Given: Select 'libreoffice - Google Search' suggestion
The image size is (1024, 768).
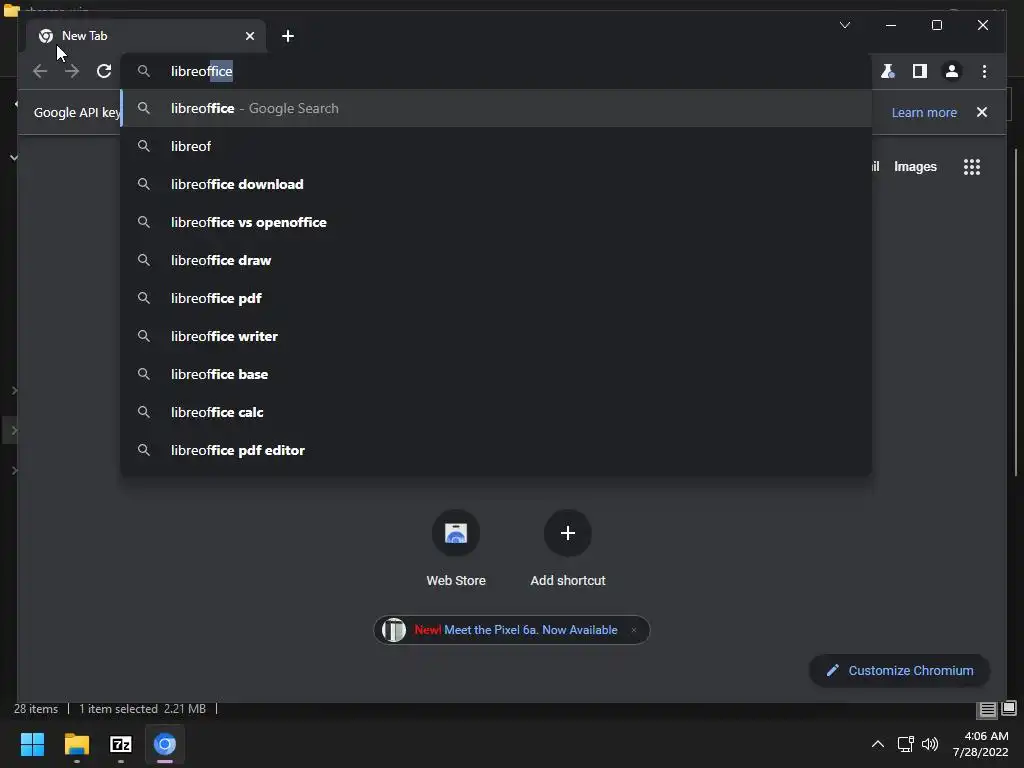Looking at the screenshot, I should 496,108.
